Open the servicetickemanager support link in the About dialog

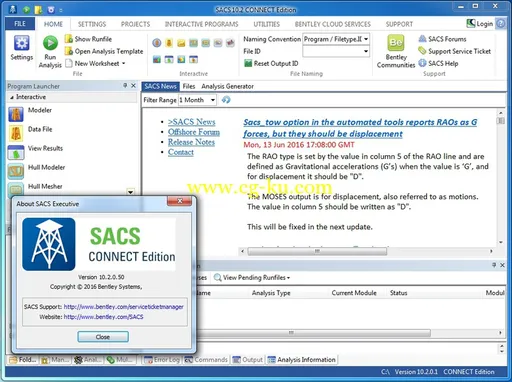(123, 307)
